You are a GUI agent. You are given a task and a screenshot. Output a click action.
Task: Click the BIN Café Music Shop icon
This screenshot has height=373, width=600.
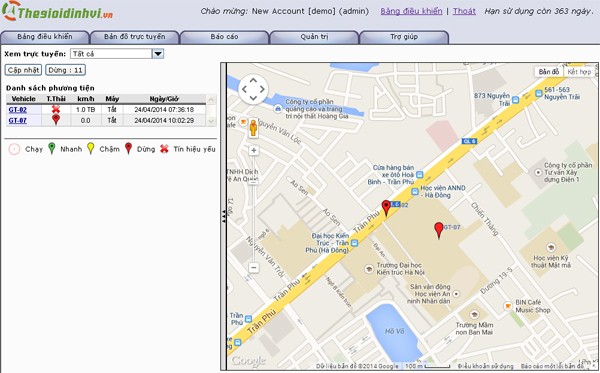pos(508,306)
